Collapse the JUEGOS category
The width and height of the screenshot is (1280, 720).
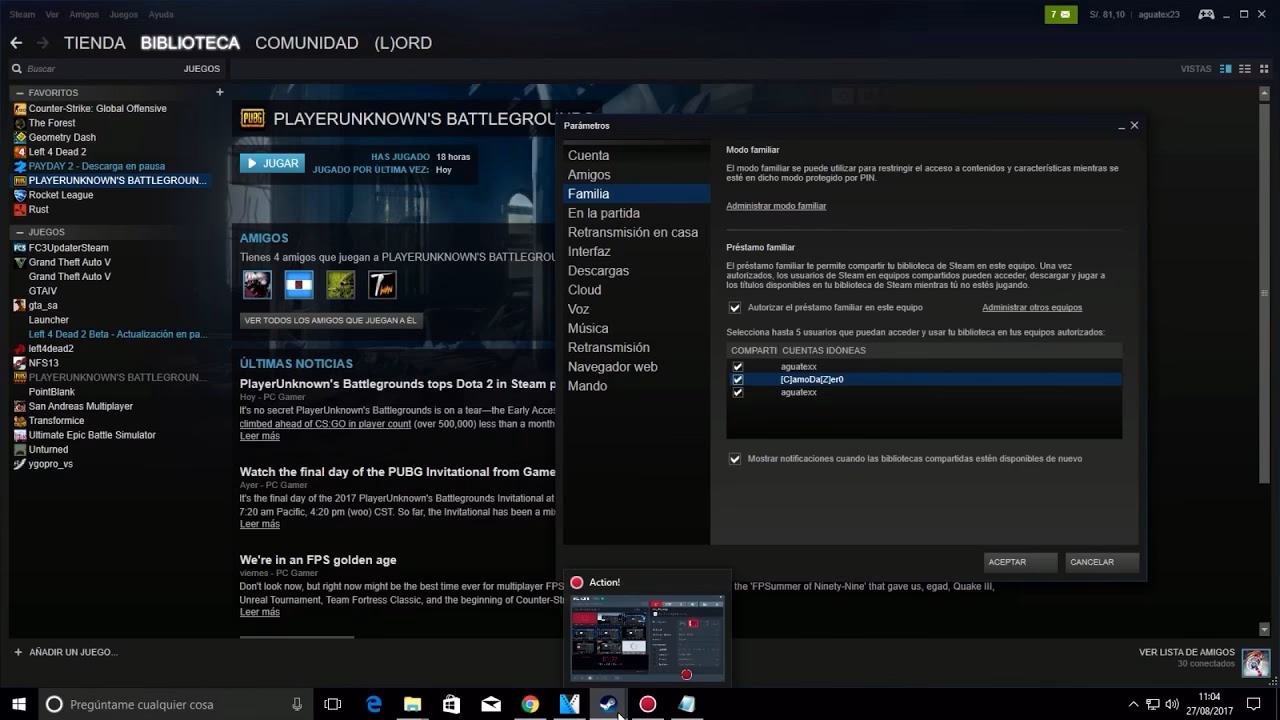[x=20, y=232]
